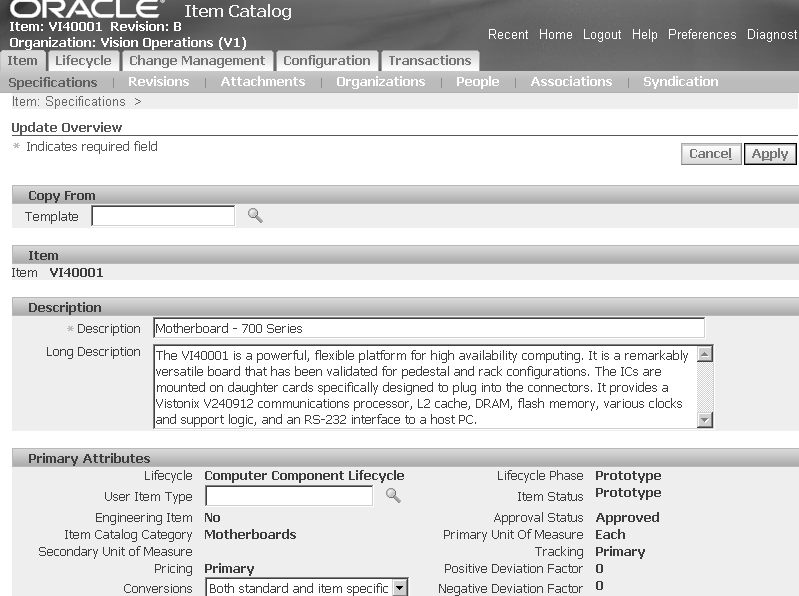
Task: Focus the Template input field
Action: pos(163,216)
